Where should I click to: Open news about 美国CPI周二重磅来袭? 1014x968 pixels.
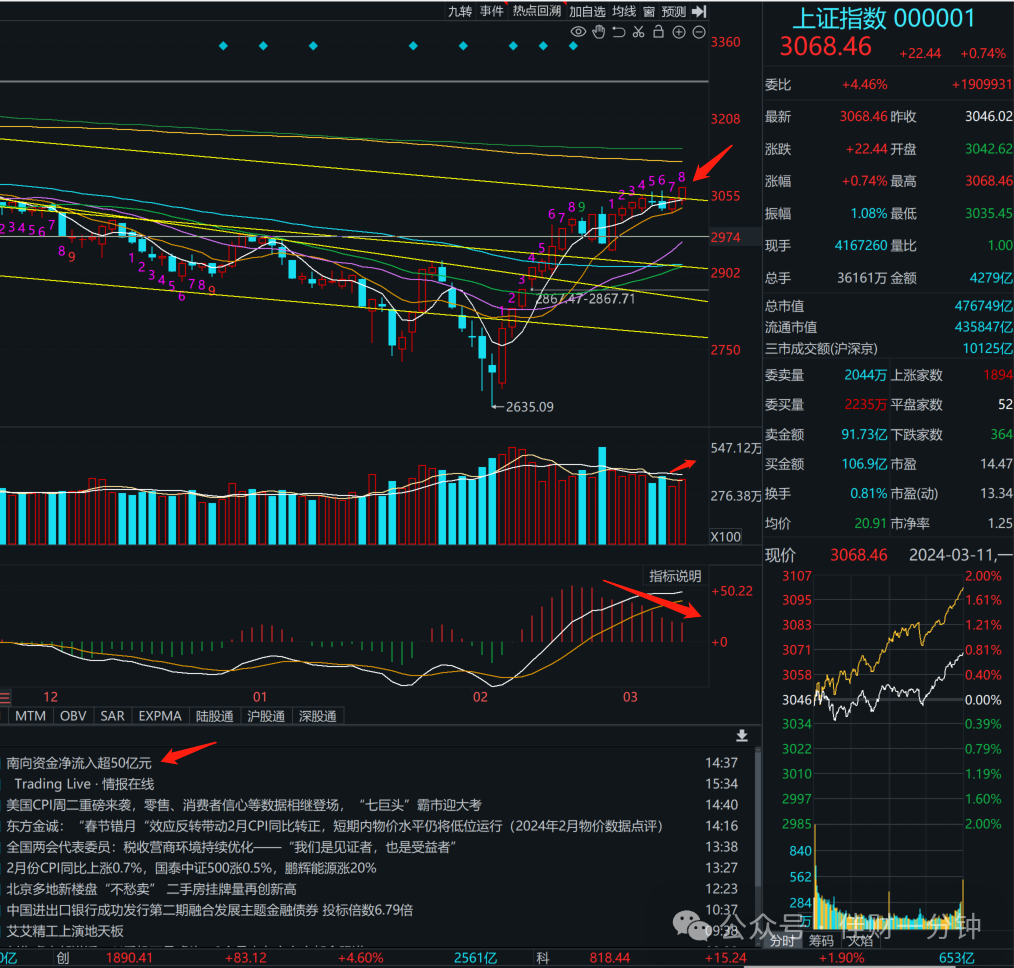pos(244,805)
